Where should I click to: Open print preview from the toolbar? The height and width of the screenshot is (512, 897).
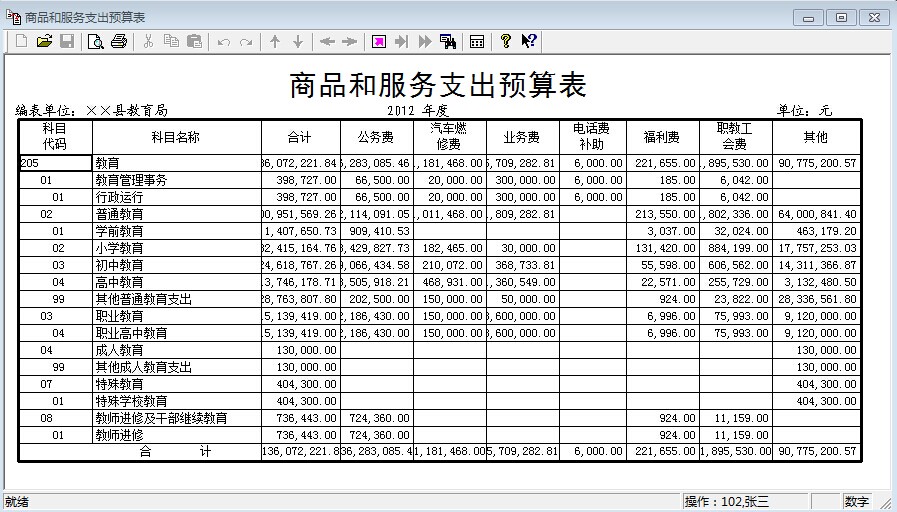point(96,41)
